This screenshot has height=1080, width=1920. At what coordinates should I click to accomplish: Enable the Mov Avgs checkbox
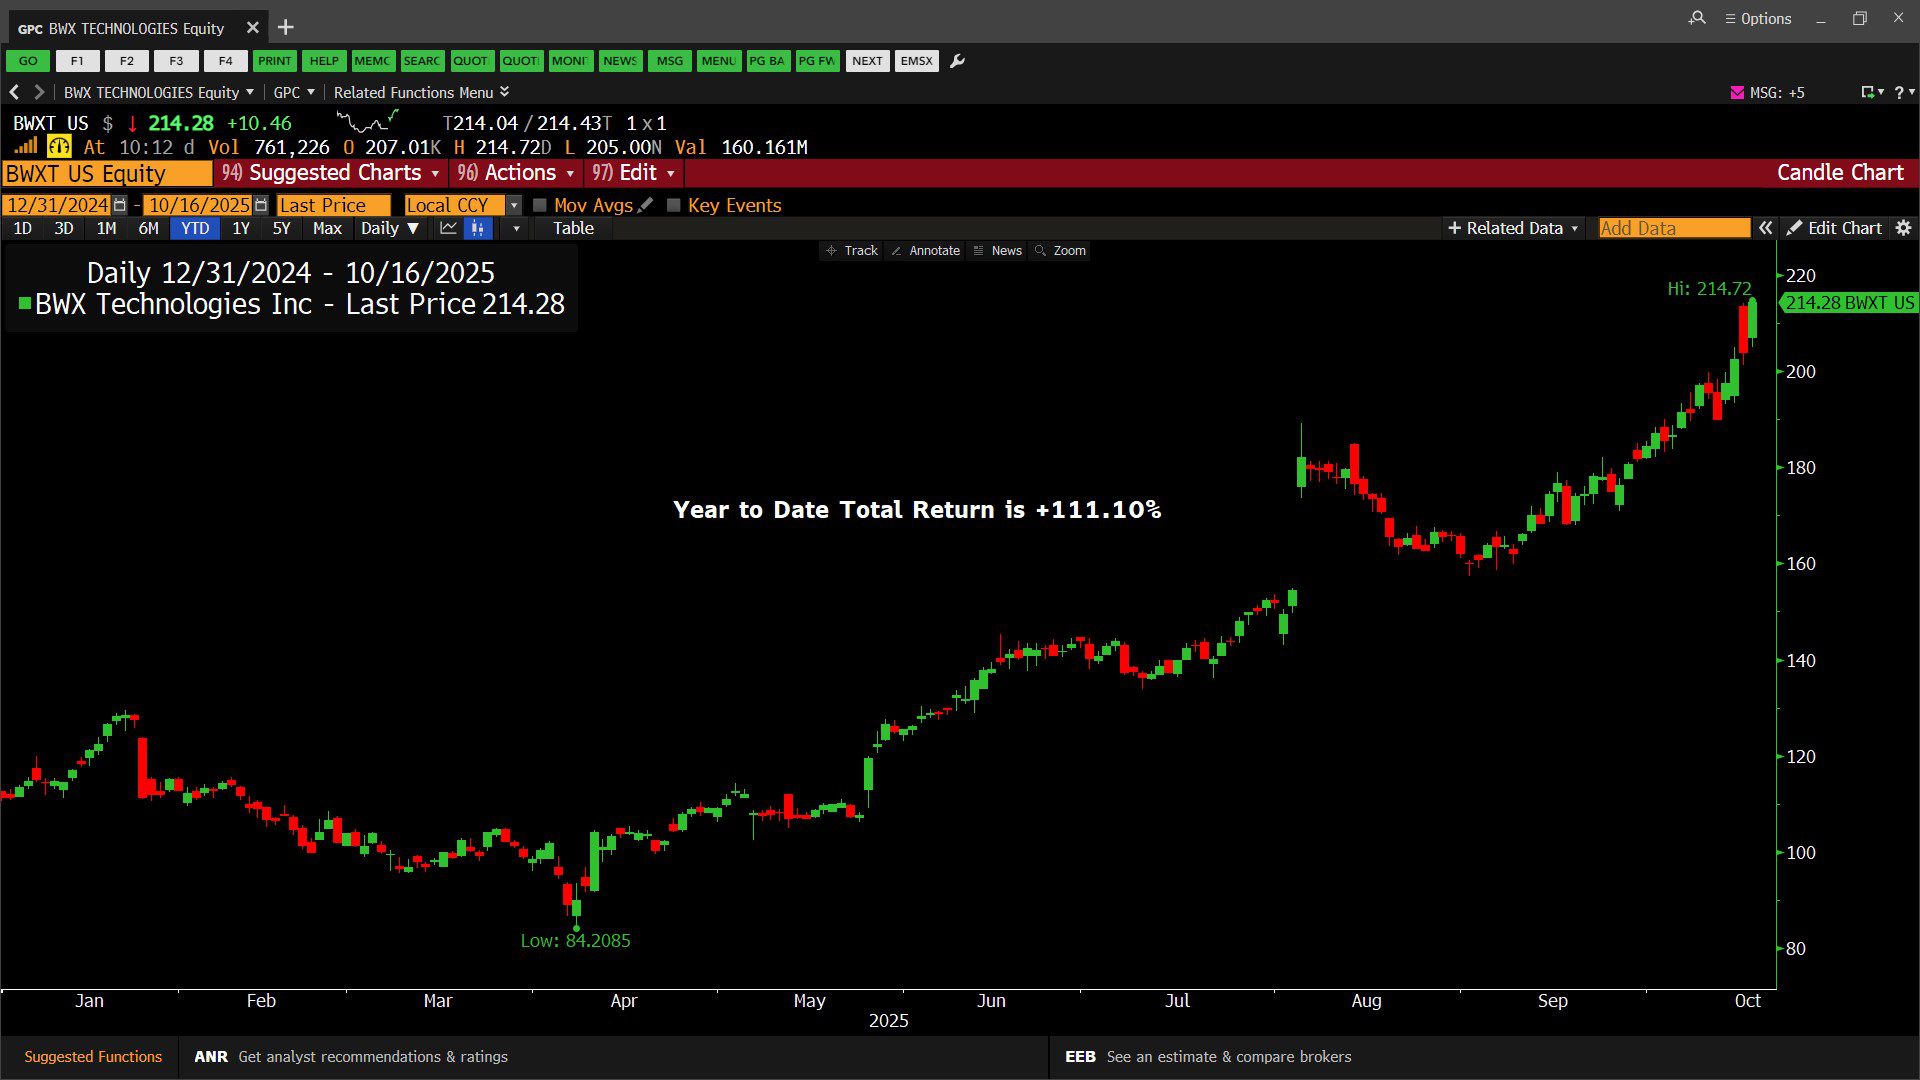(540, 205)
